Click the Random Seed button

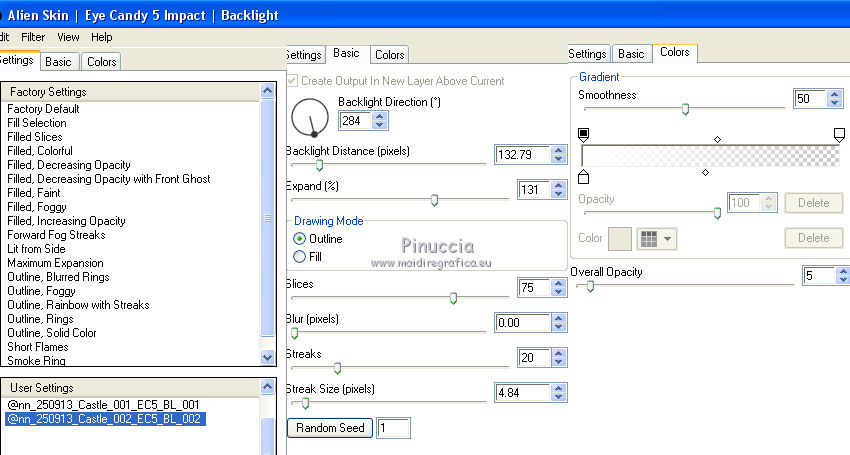(x=330, y=428)
